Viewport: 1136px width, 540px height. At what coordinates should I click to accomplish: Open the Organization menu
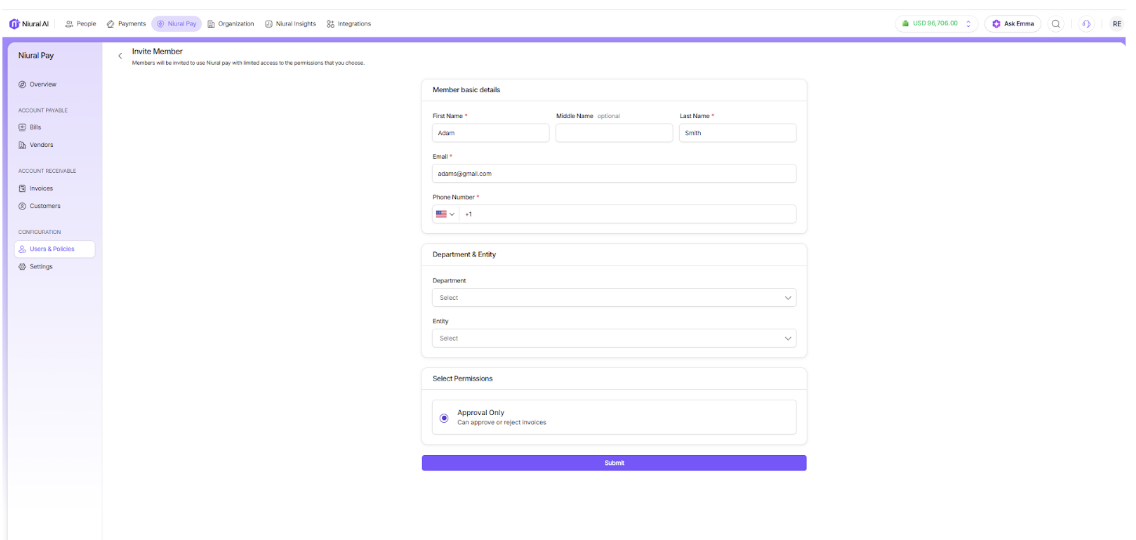pyautogui.click(x=231, y=24)
